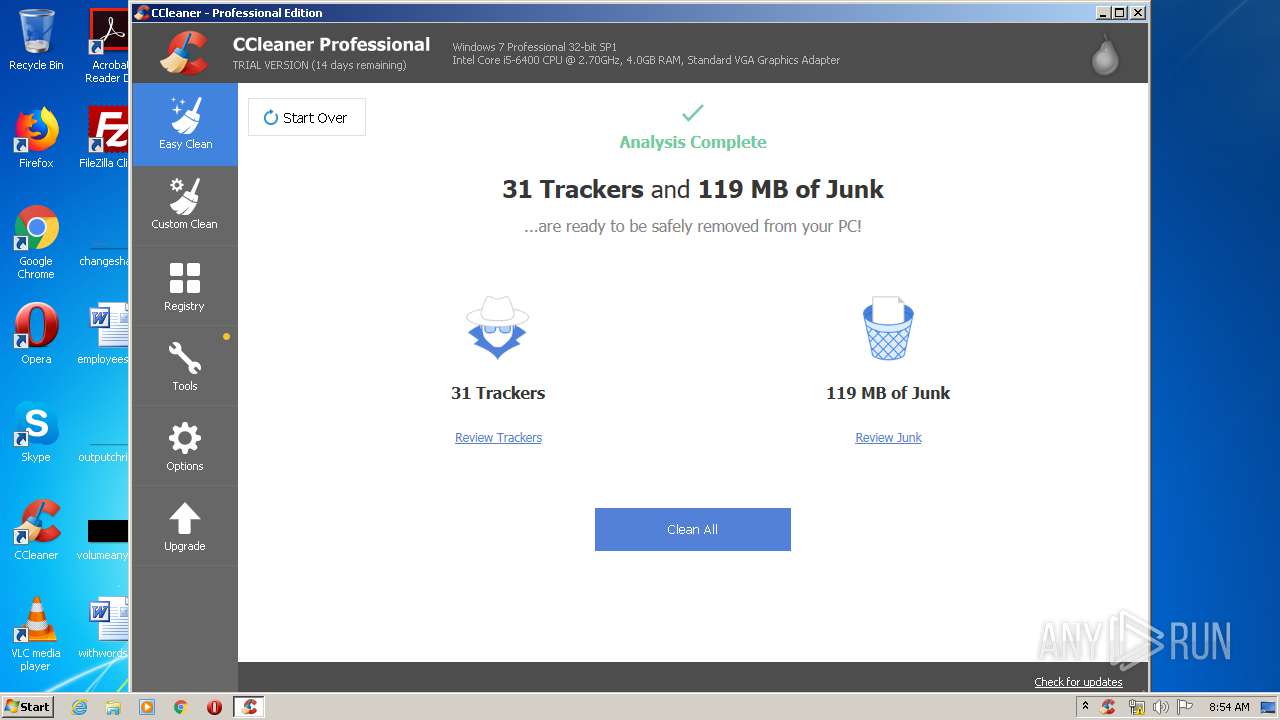1280x720 pixels.
Task: Open Windows Explorer from taskbar
Action: point(113,707)
